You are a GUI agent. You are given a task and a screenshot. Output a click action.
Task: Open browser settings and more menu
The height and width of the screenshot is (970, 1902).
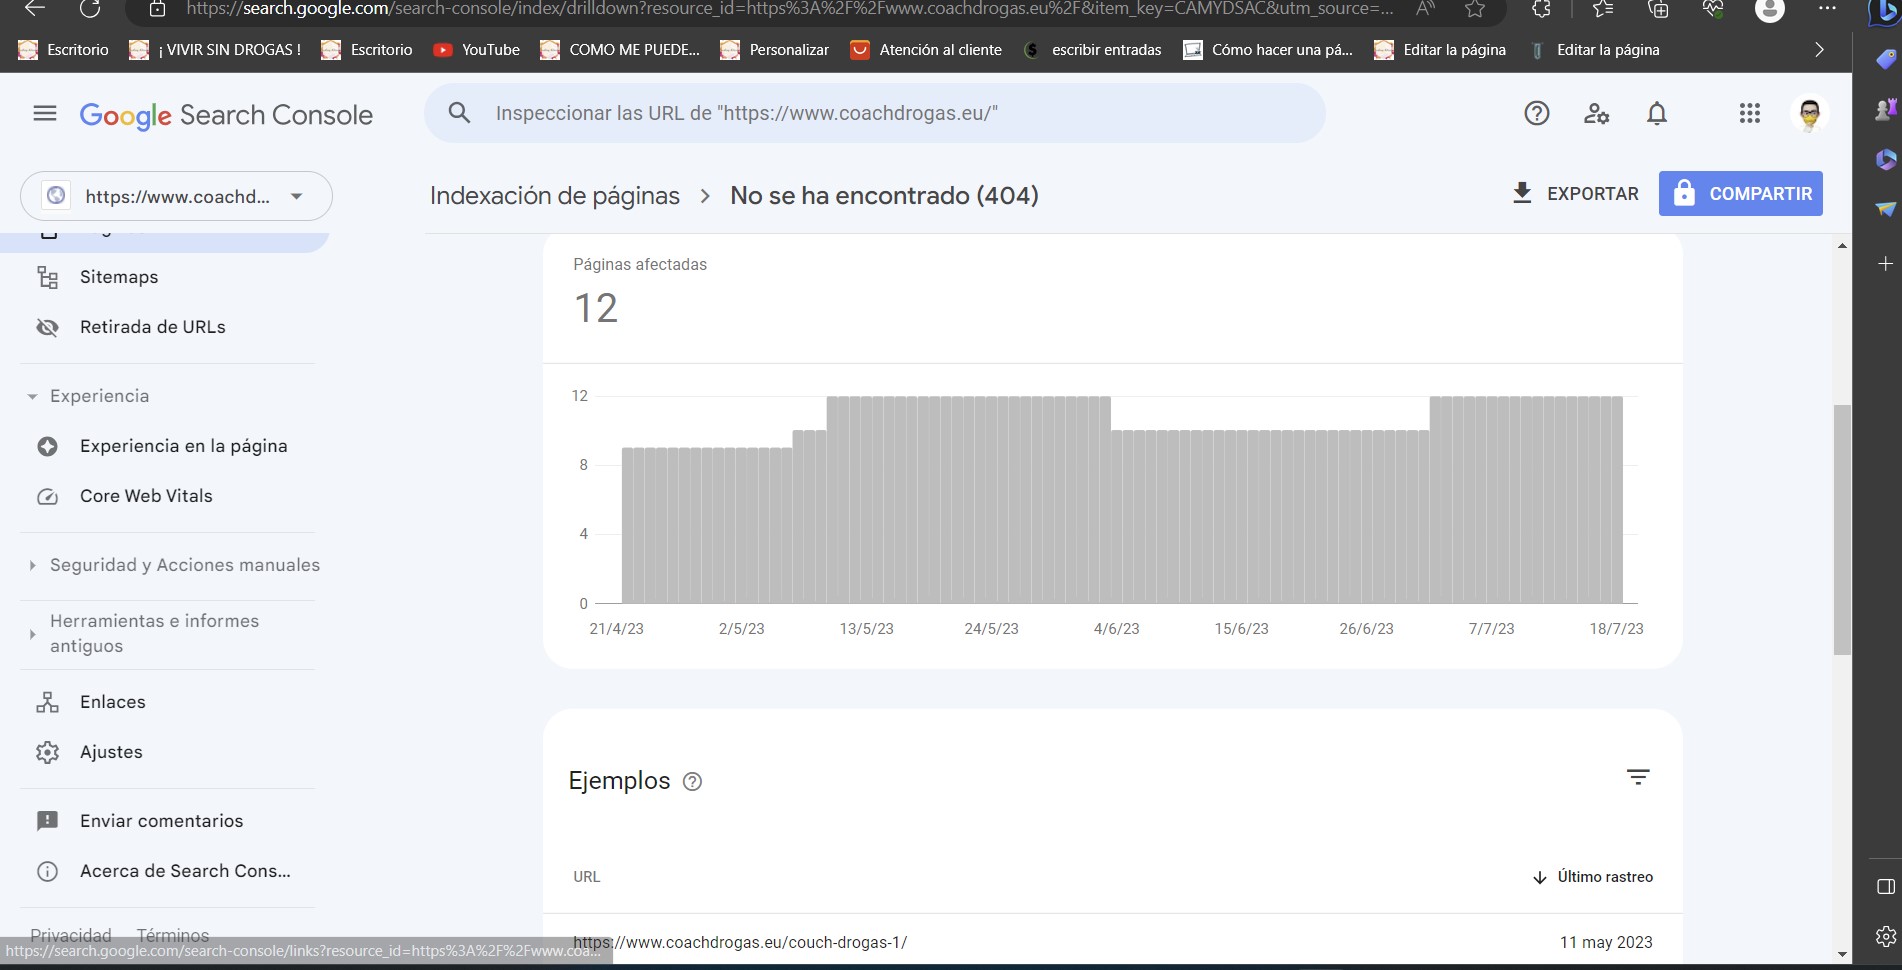click(x=1827, y=9)
